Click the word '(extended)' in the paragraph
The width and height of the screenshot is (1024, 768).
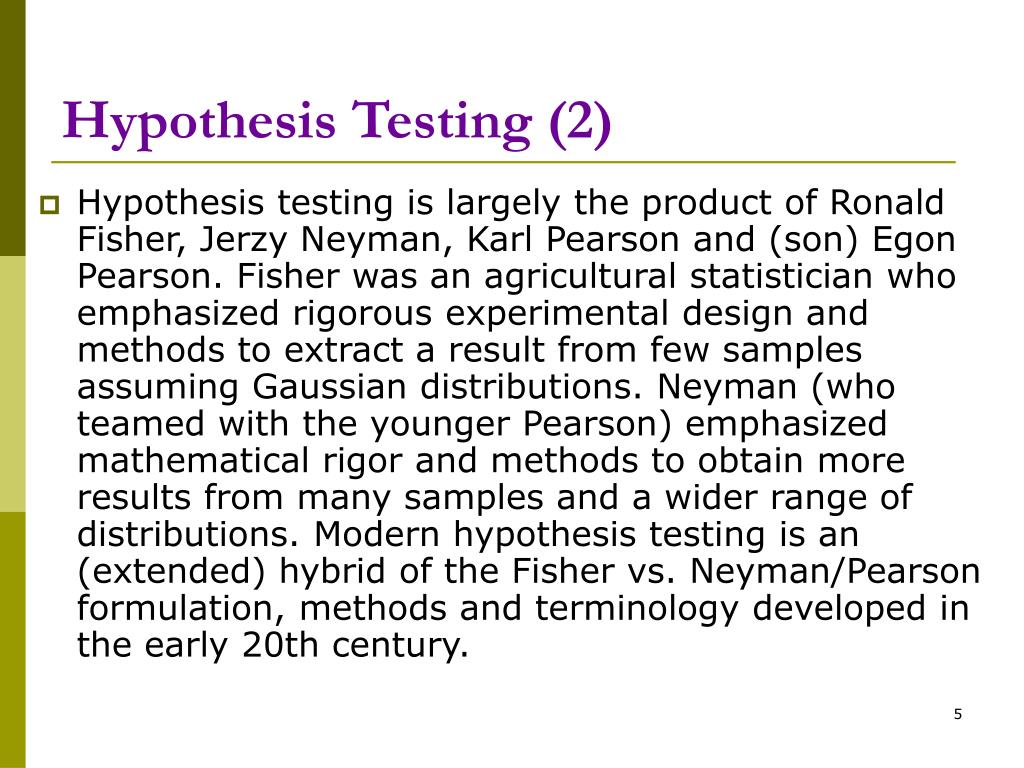pos(171,571)
